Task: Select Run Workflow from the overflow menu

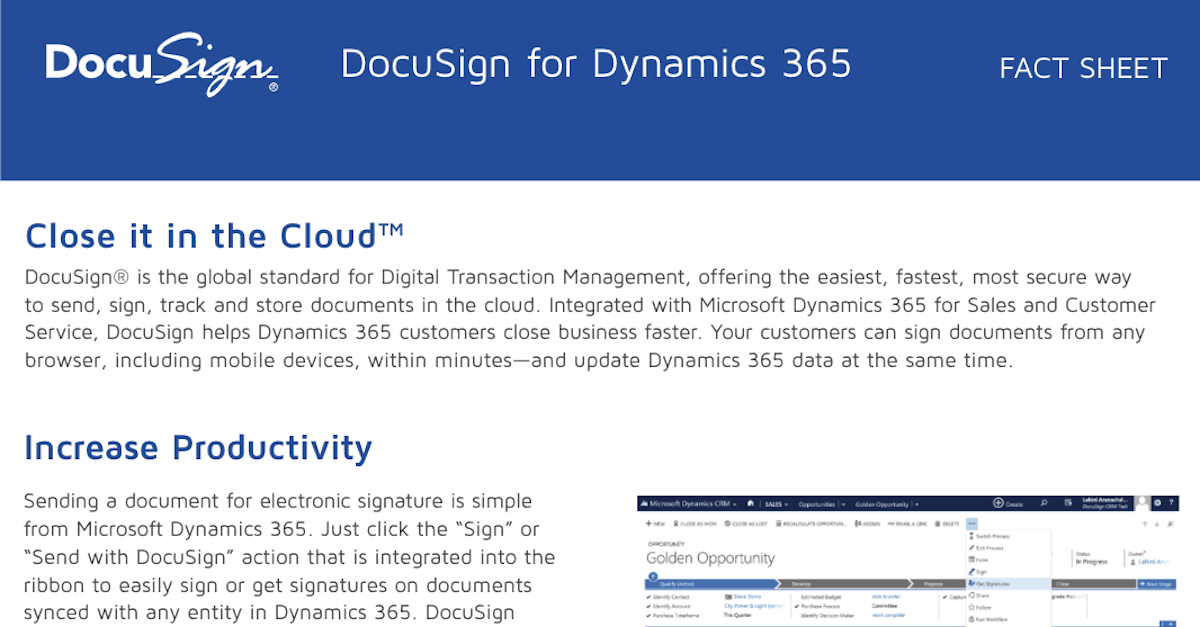Action: [x=1008, y=619]
